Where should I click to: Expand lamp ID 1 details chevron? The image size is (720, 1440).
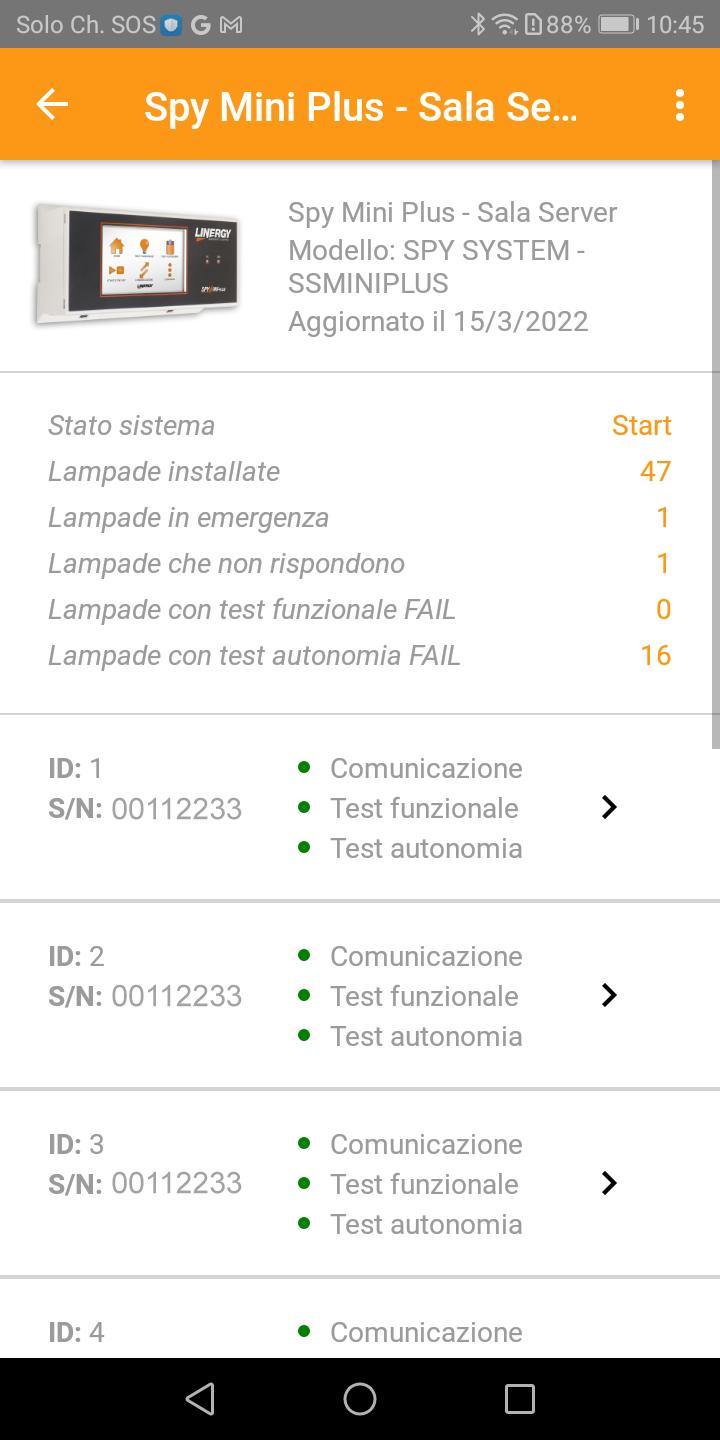click(x=609, y=808)
